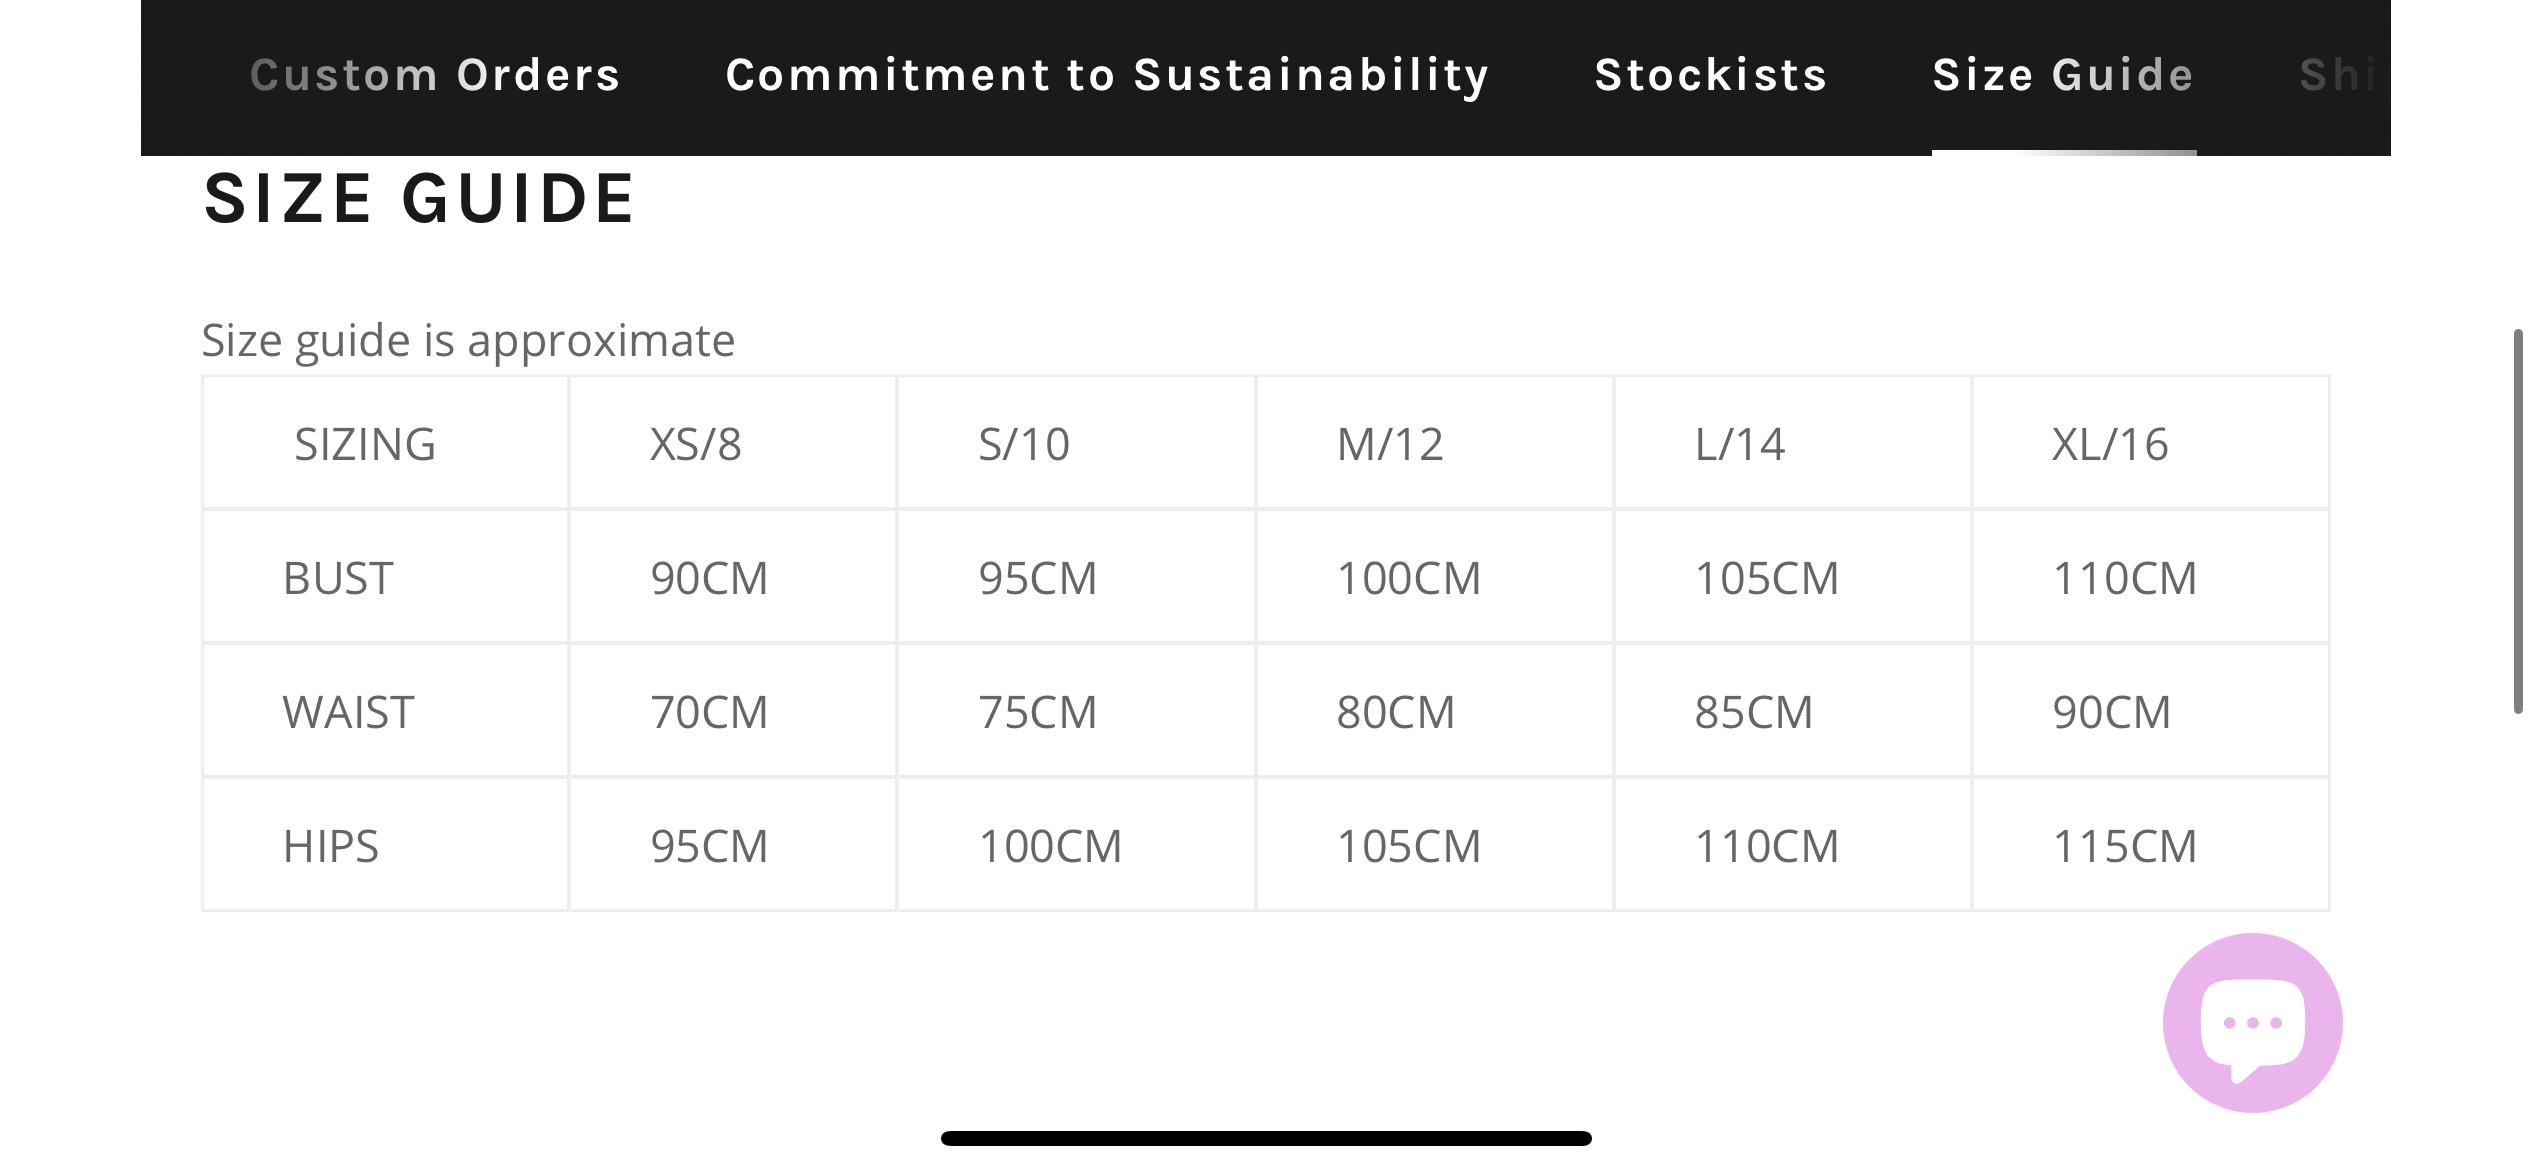This screenshot has height=1170, width=2532.
Task: Open the Custom Orders tab
Action: pyautogui.click(x=435, y=76)
